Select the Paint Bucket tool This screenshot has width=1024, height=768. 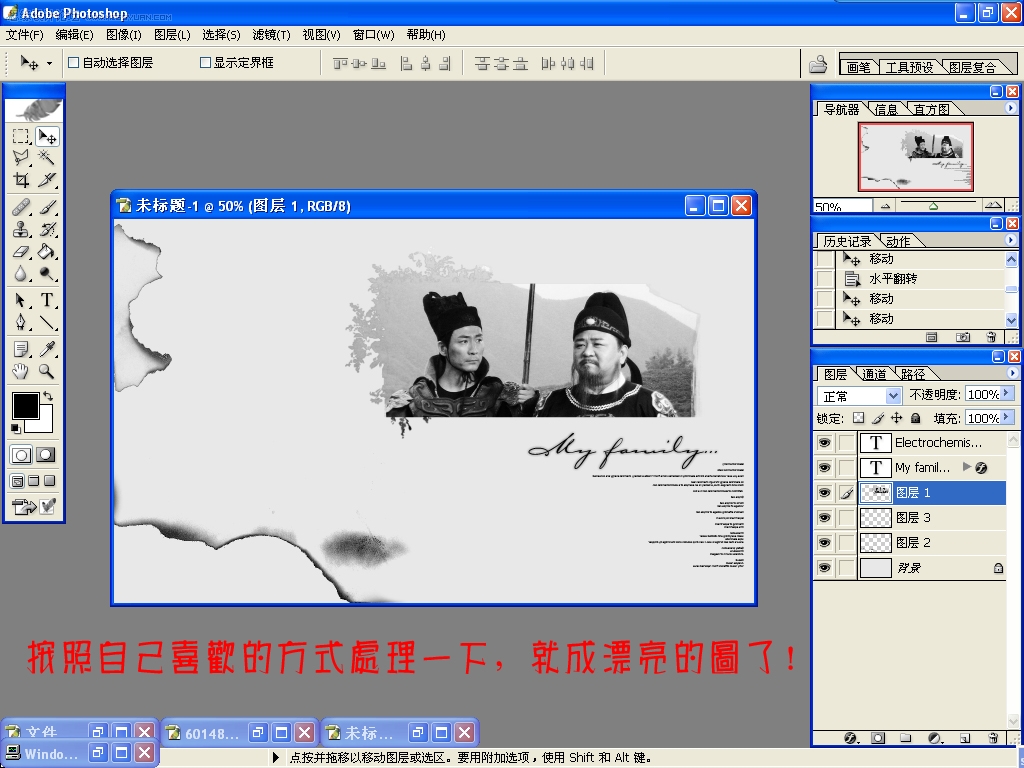[47, 251]
